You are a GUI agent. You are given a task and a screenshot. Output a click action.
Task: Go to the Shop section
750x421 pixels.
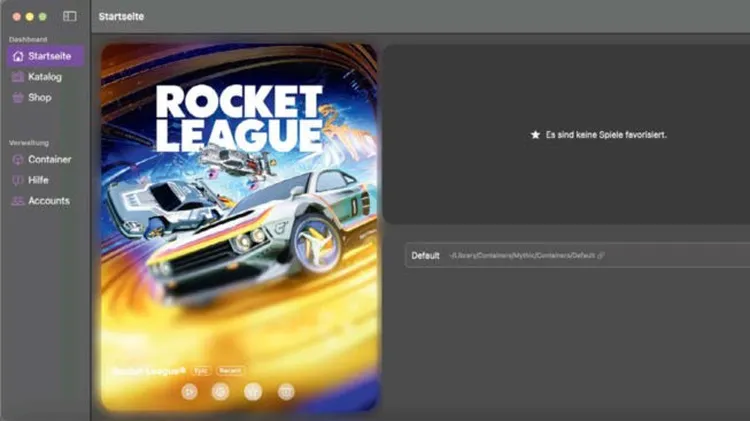(45, 98)
